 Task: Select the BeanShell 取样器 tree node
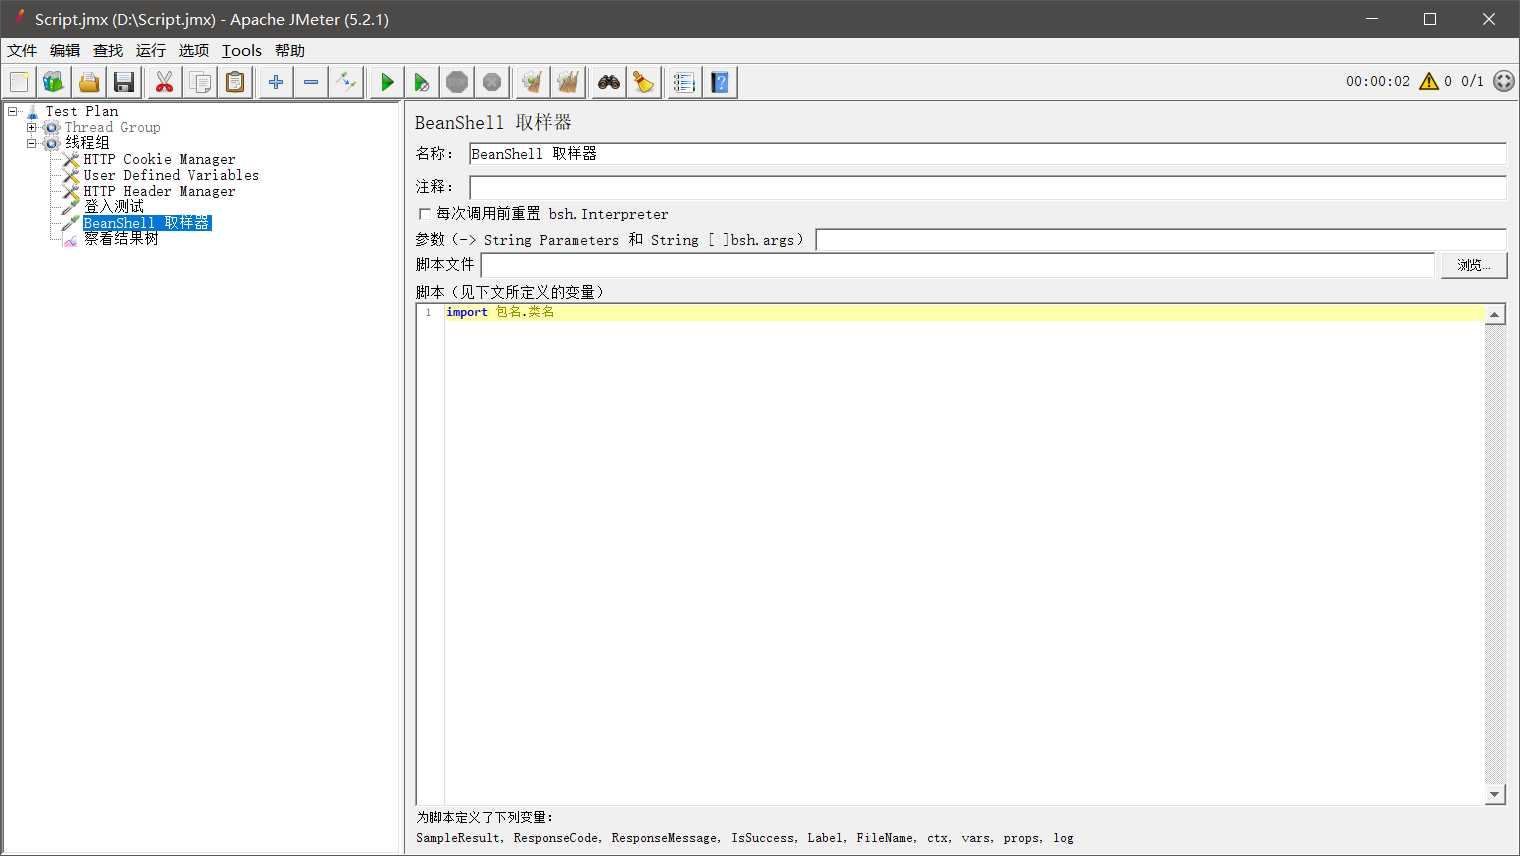tap(147, 223)
